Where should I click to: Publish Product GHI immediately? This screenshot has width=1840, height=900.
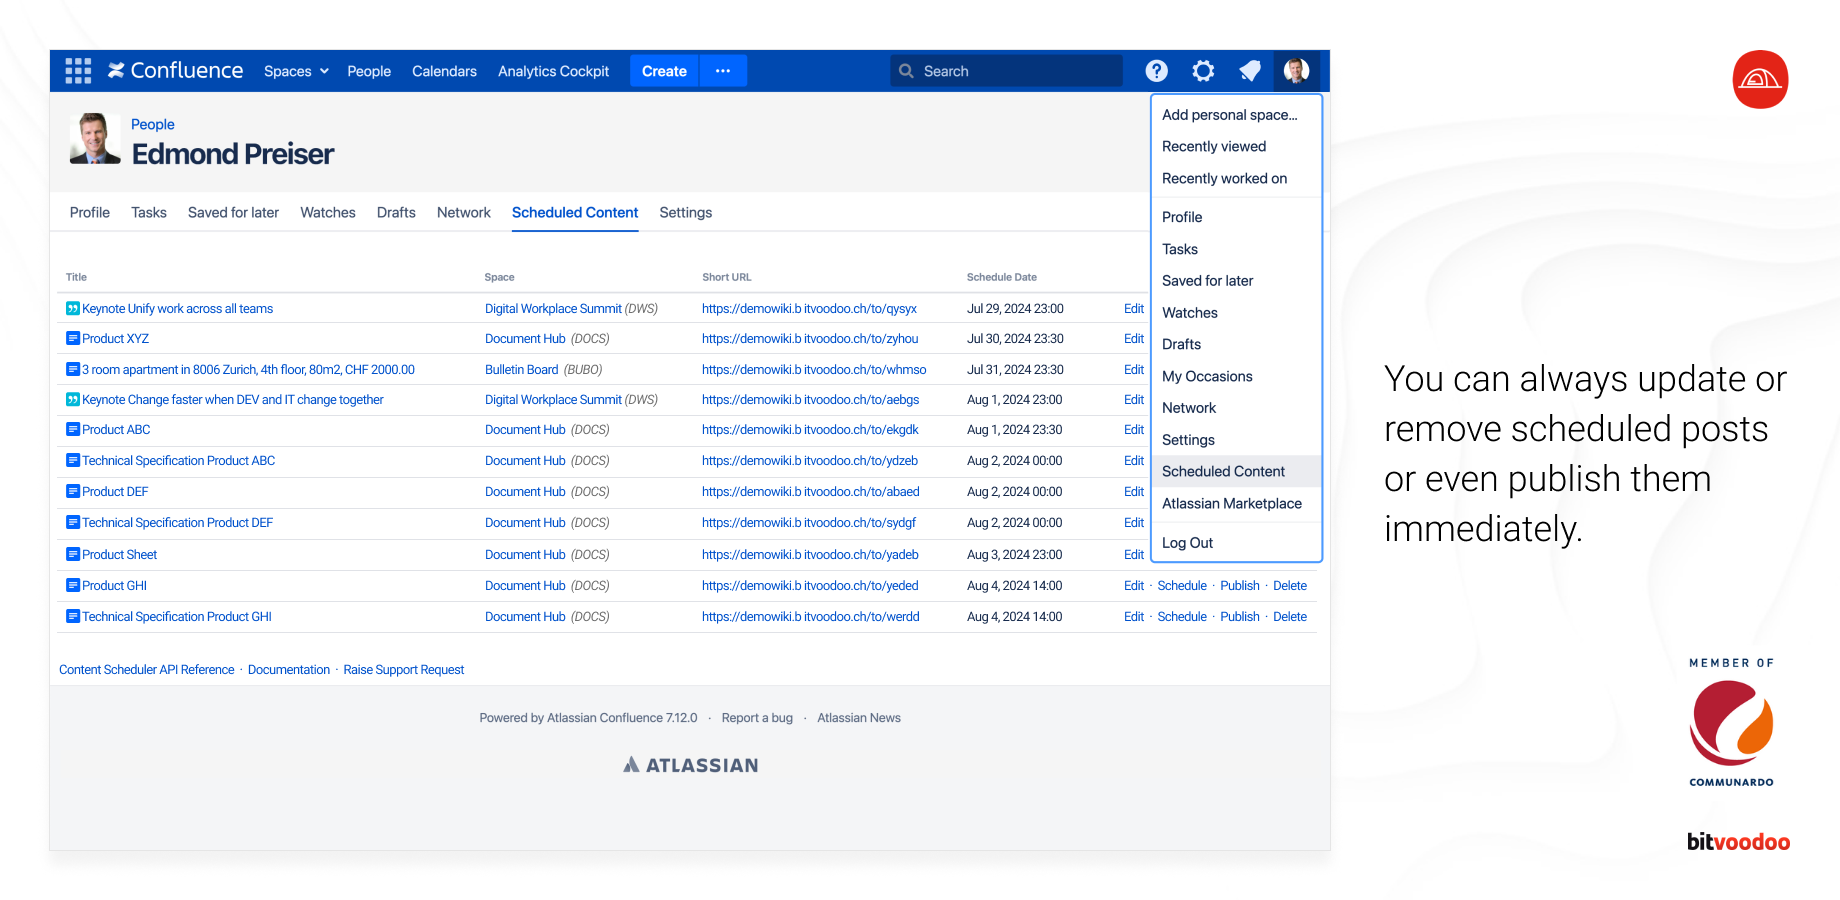(x=1240, y=586)
